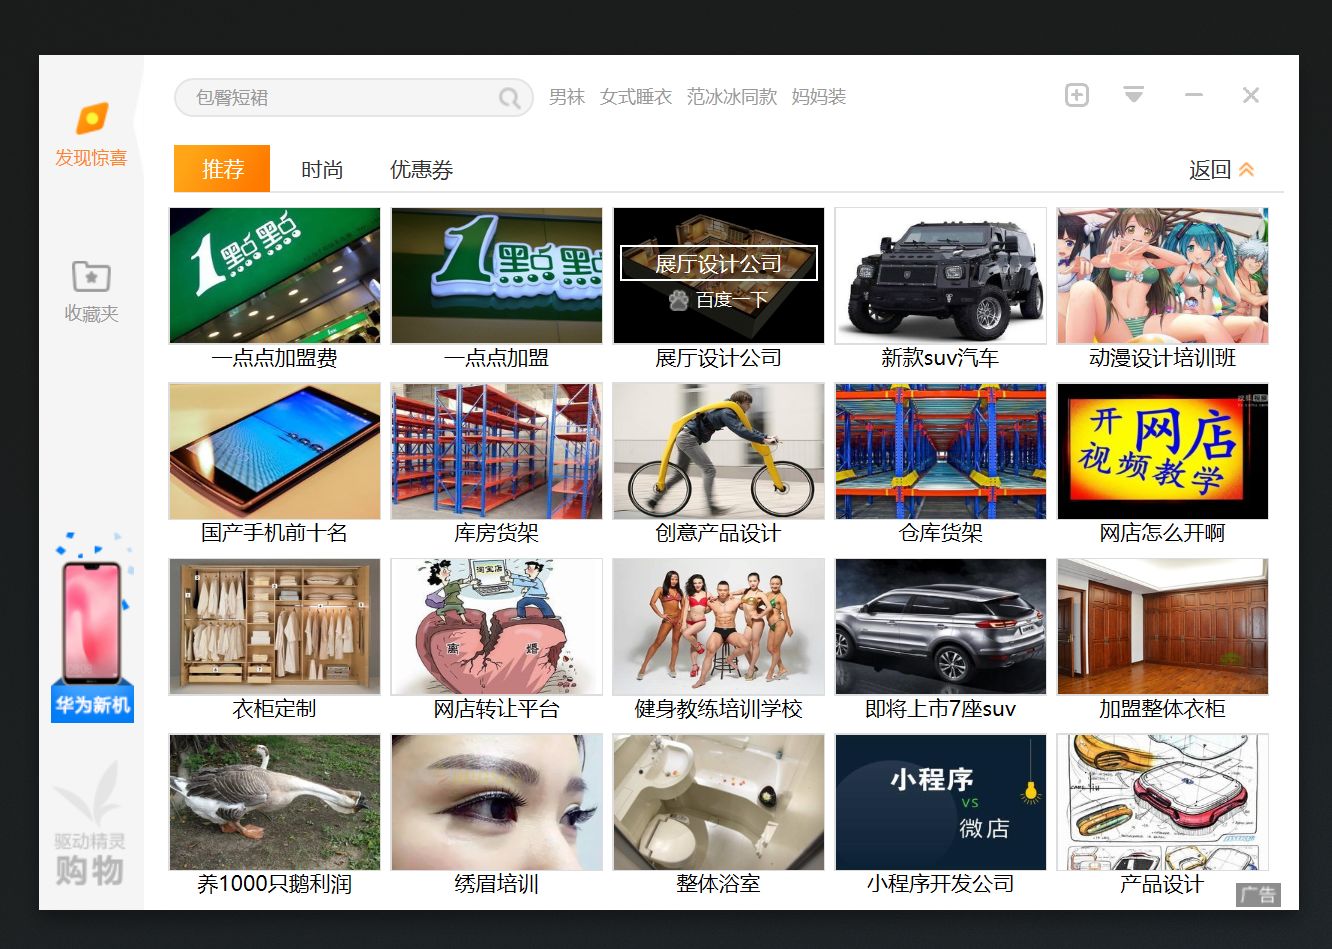
Task: Click the square-plus add icon near the window controls
Action: click(x=1077, y=94)
